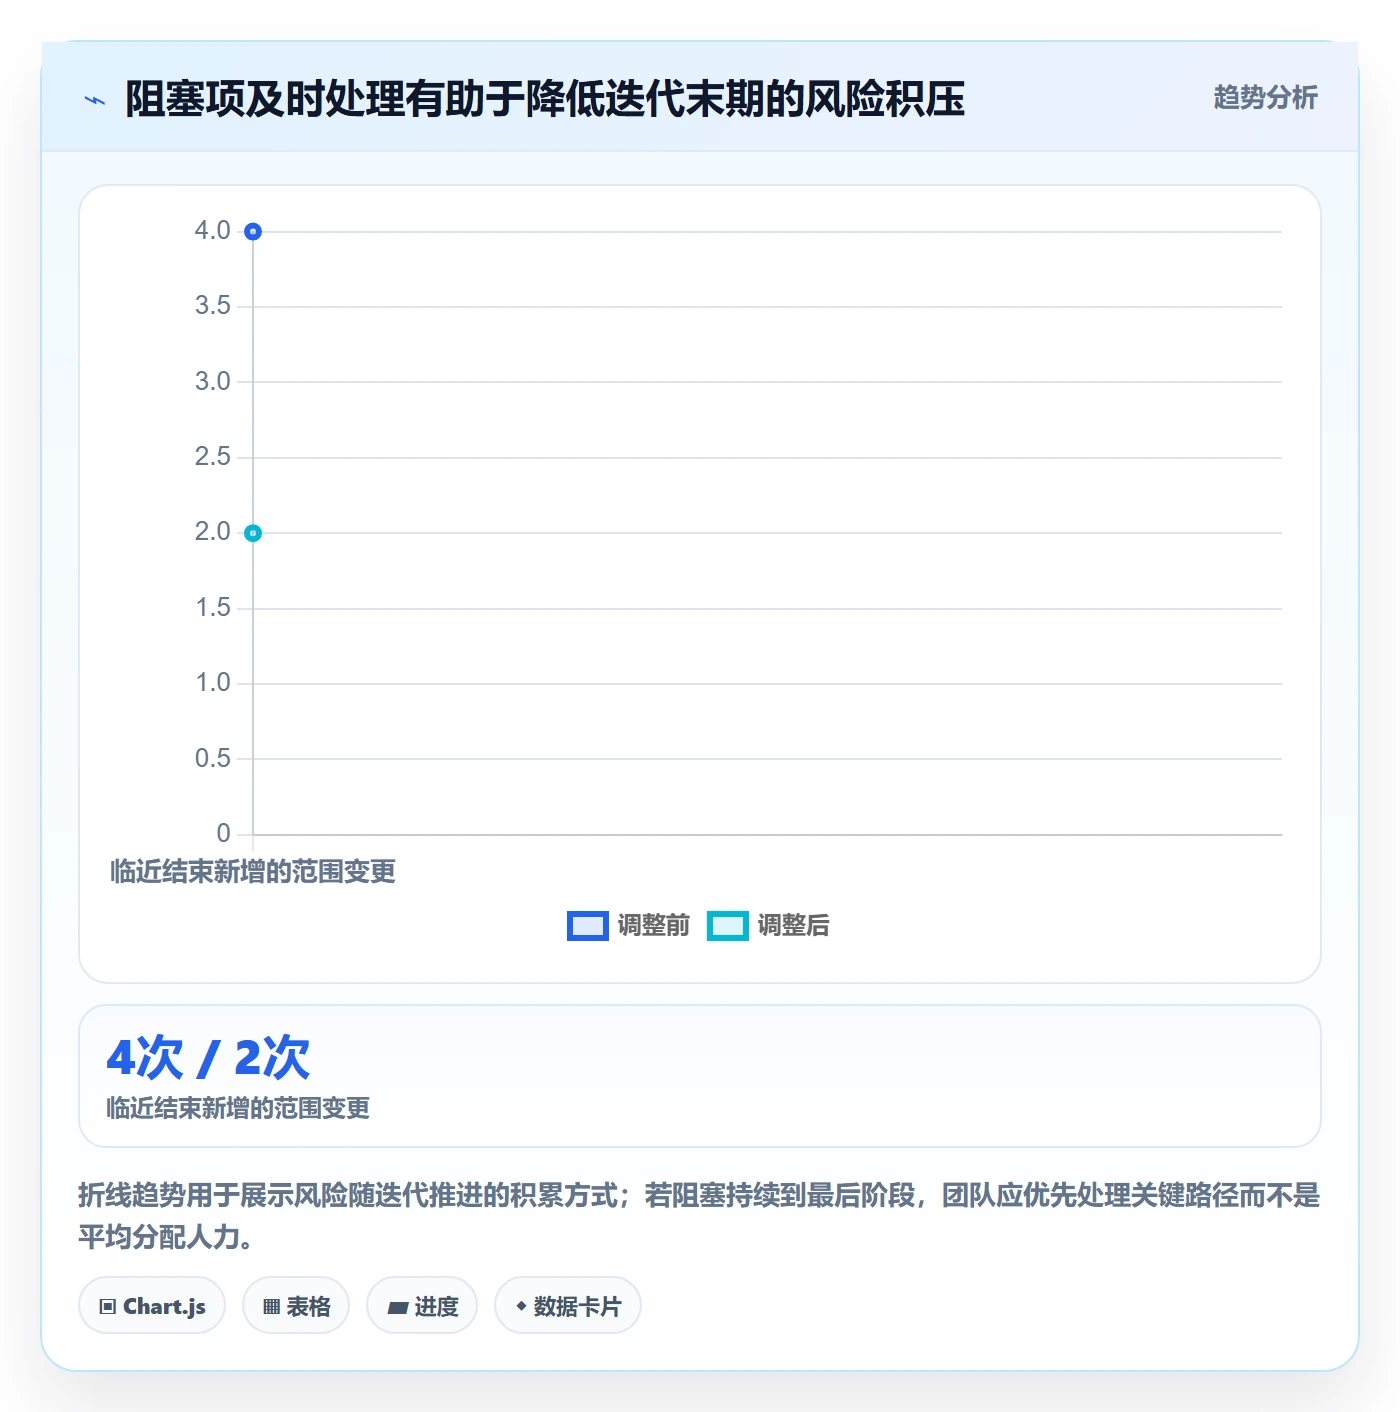Image resolution: width=1400 pixels, height=1412 pixels.
Task: Click the 趋势分析 label in the header
Action: pos(1265,97)
